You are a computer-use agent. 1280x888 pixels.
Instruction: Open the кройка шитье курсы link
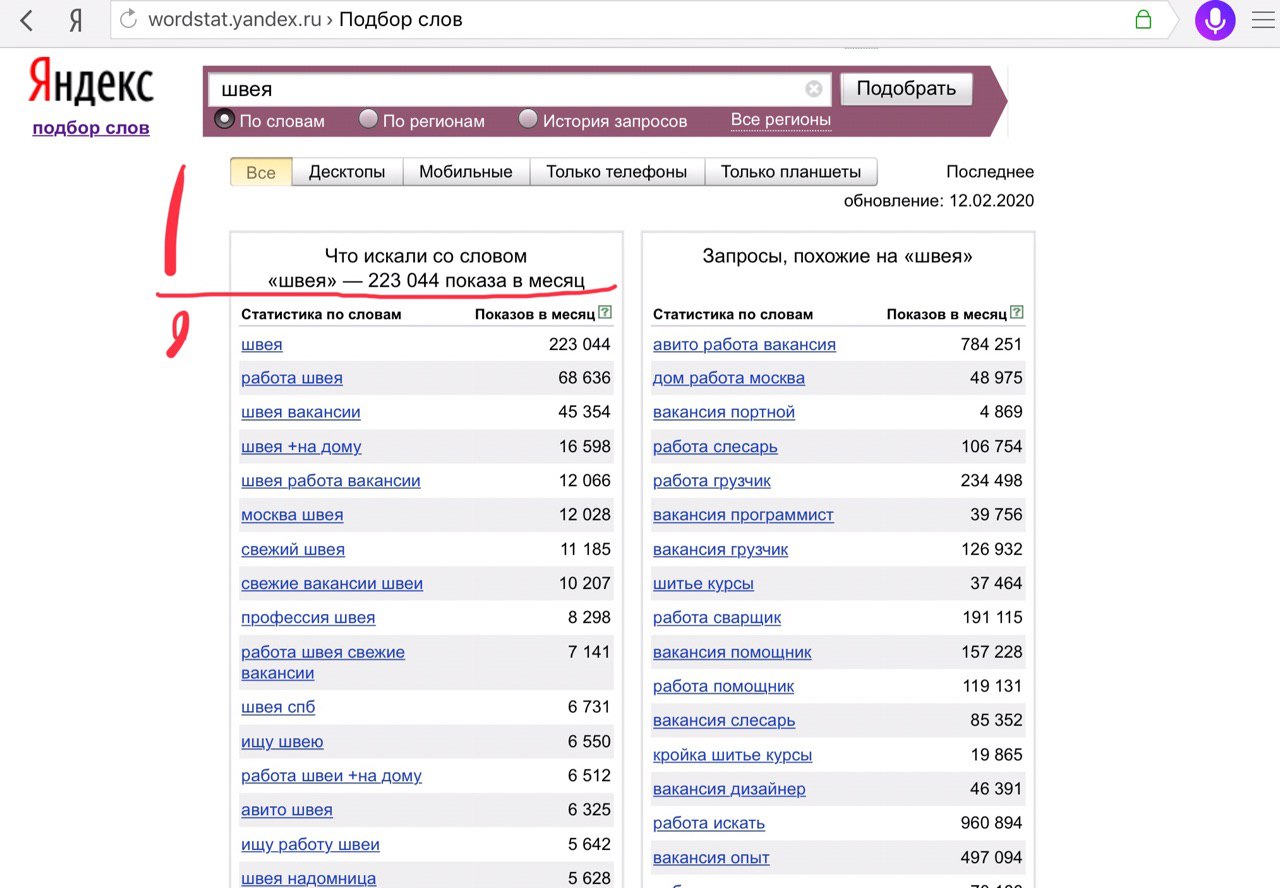[732, 755]
